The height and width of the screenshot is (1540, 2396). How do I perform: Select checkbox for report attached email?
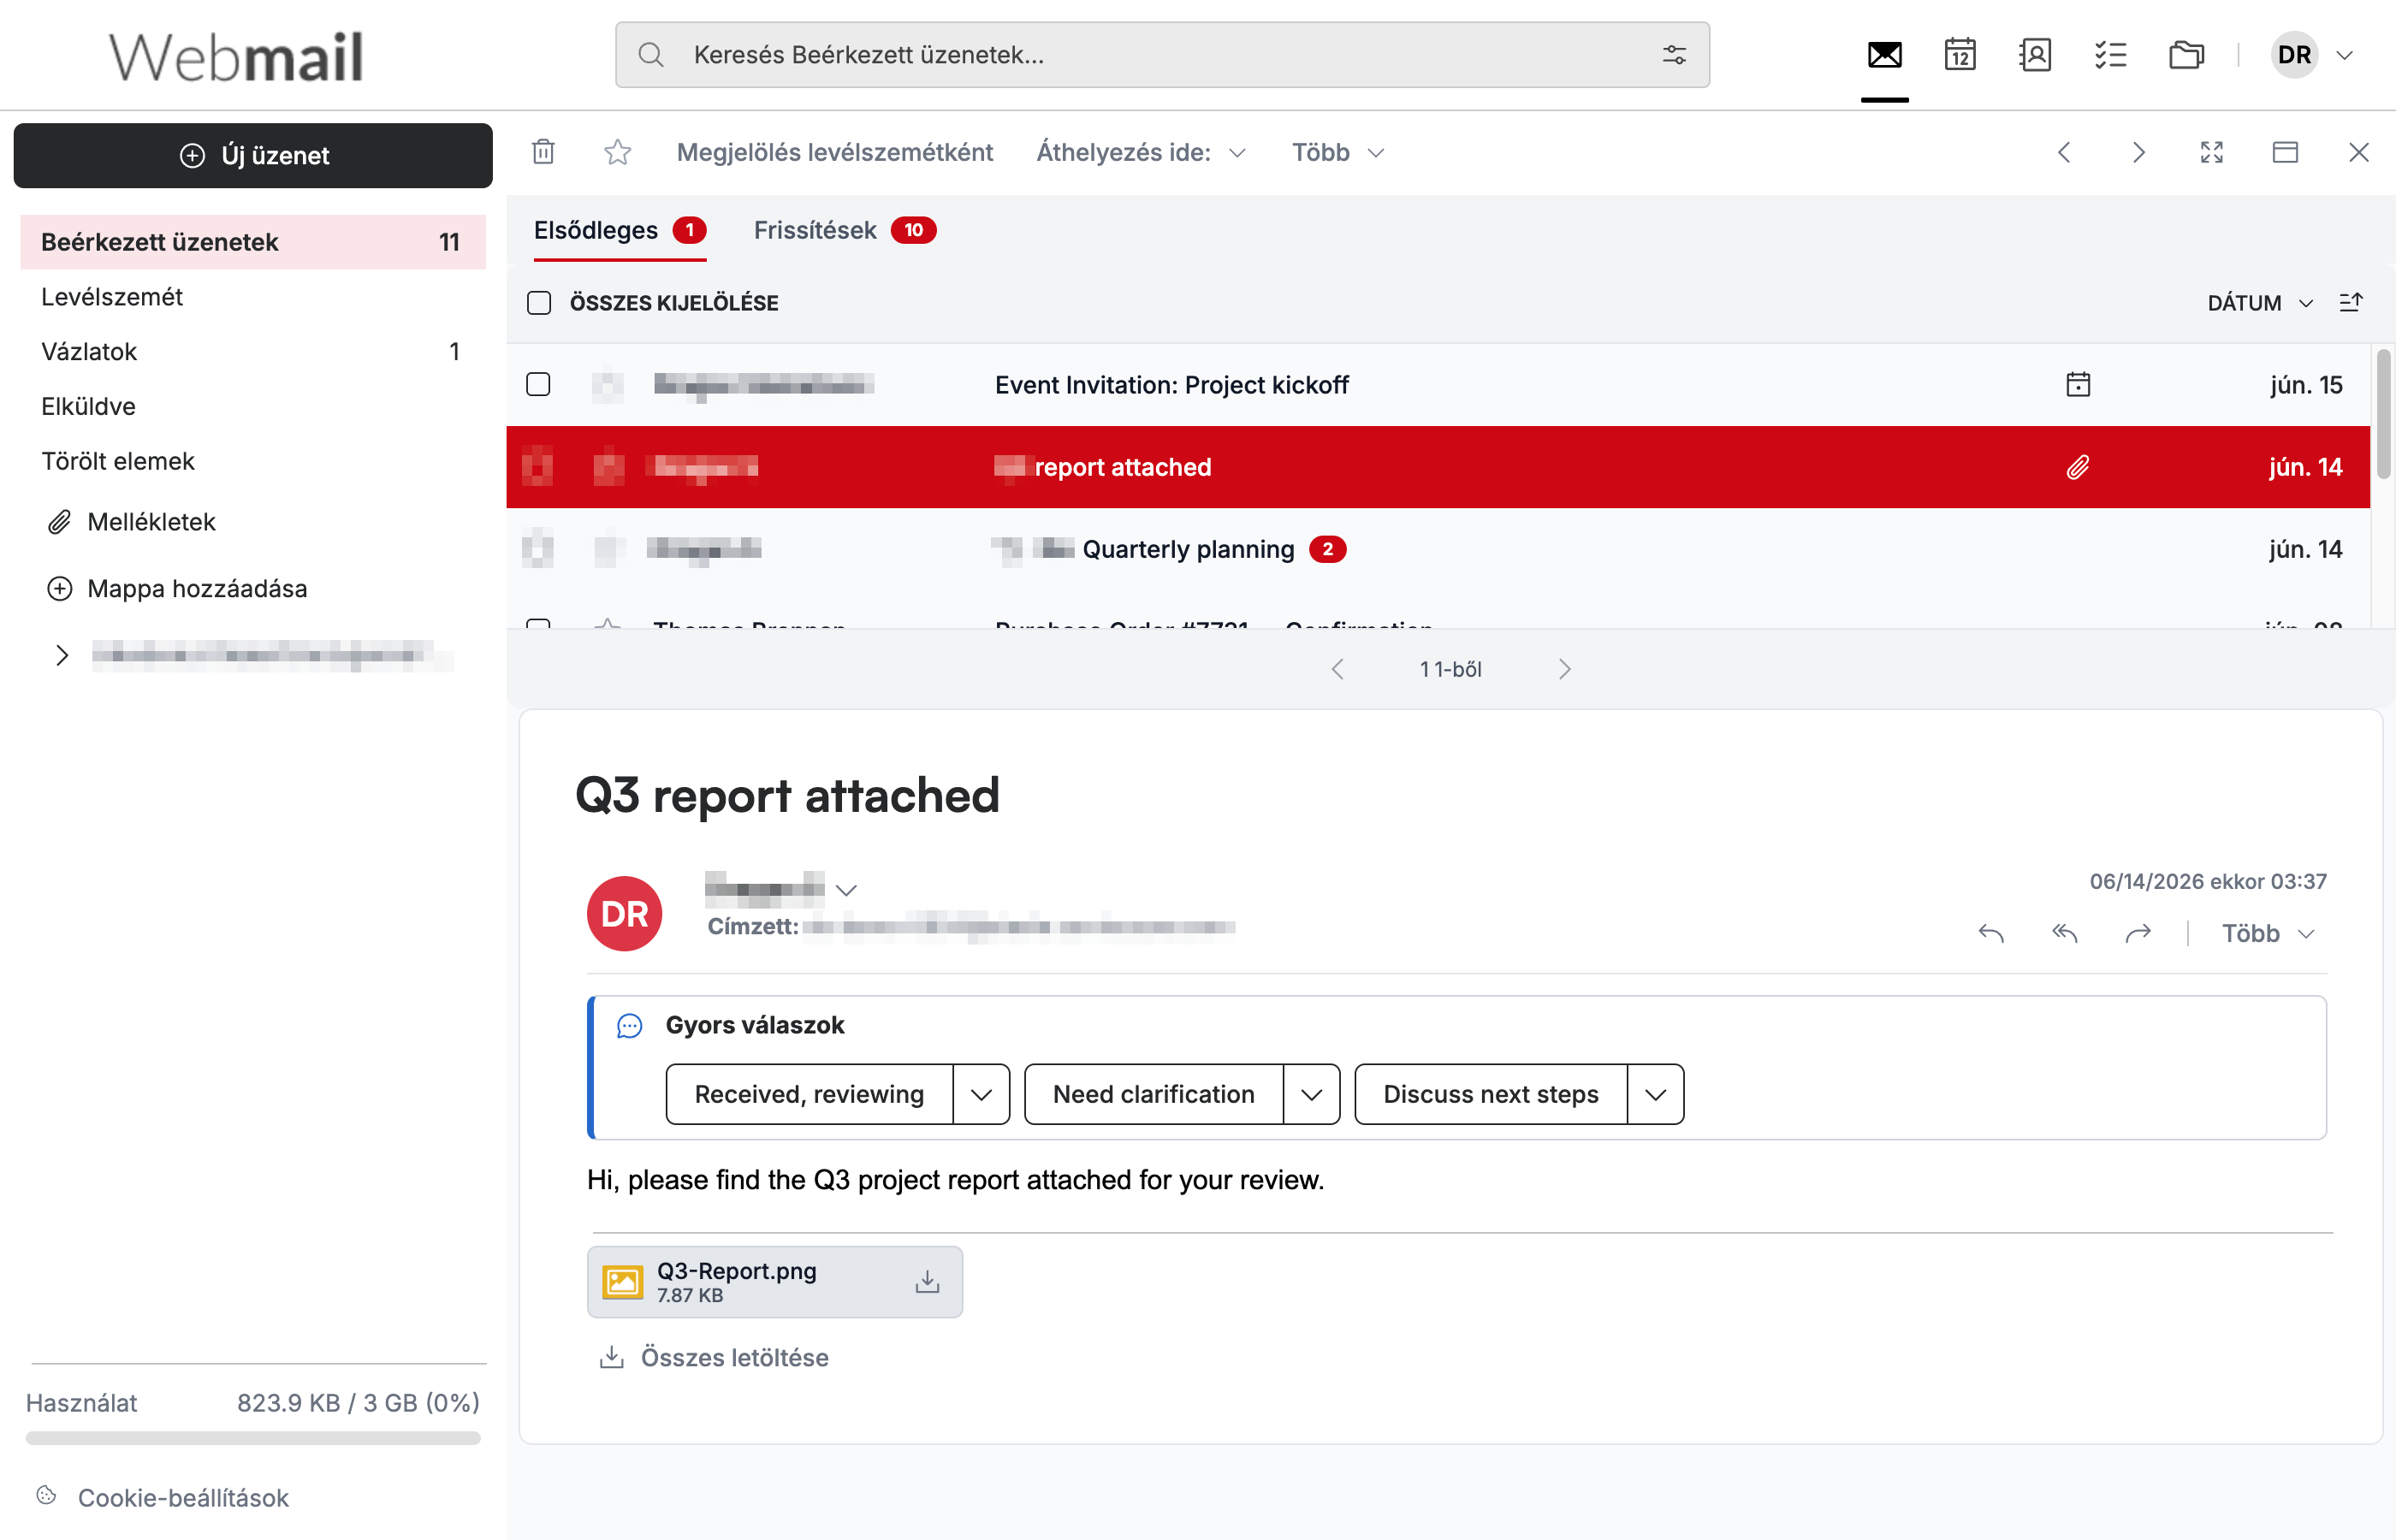[x=538, y=467]
